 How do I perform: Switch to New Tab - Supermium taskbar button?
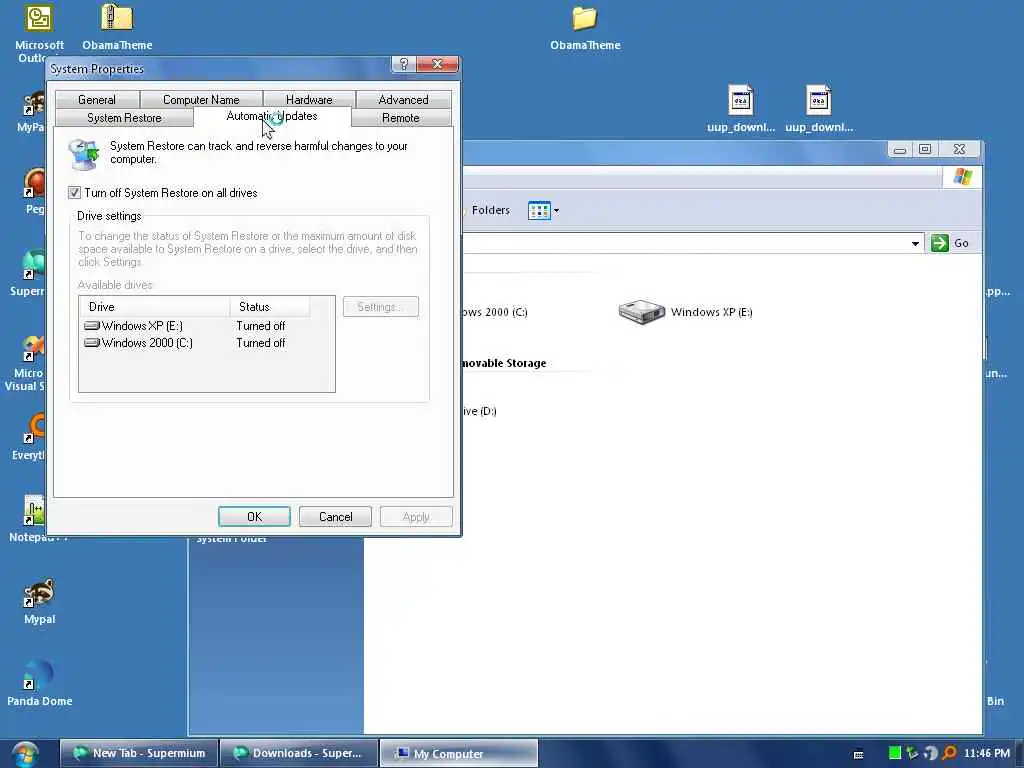click(139, 753)
